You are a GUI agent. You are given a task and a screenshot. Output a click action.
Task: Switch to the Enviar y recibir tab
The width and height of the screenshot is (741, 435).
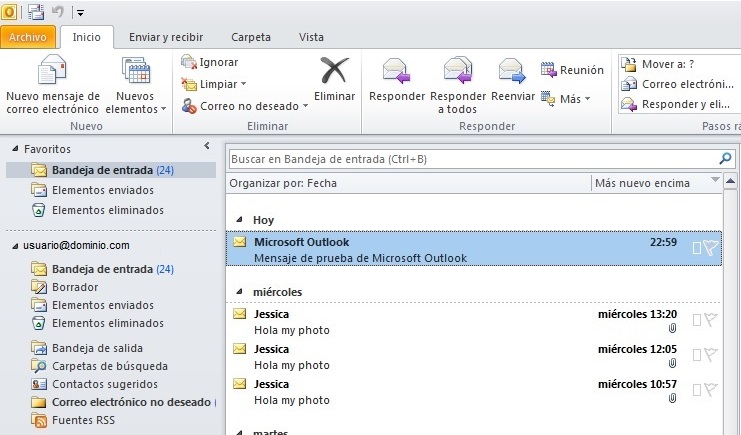point(166,37)
